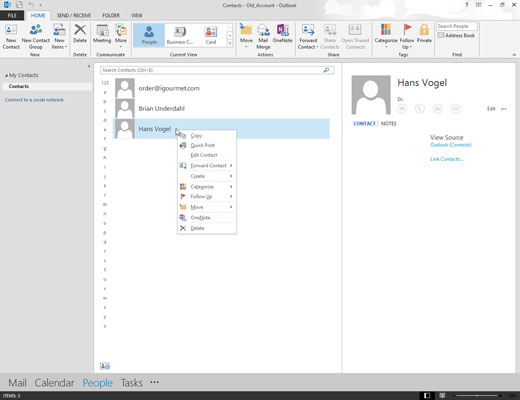Open Move submenu in context menu
This screenshot has height=400, width=520.
(x=207, y=207)
